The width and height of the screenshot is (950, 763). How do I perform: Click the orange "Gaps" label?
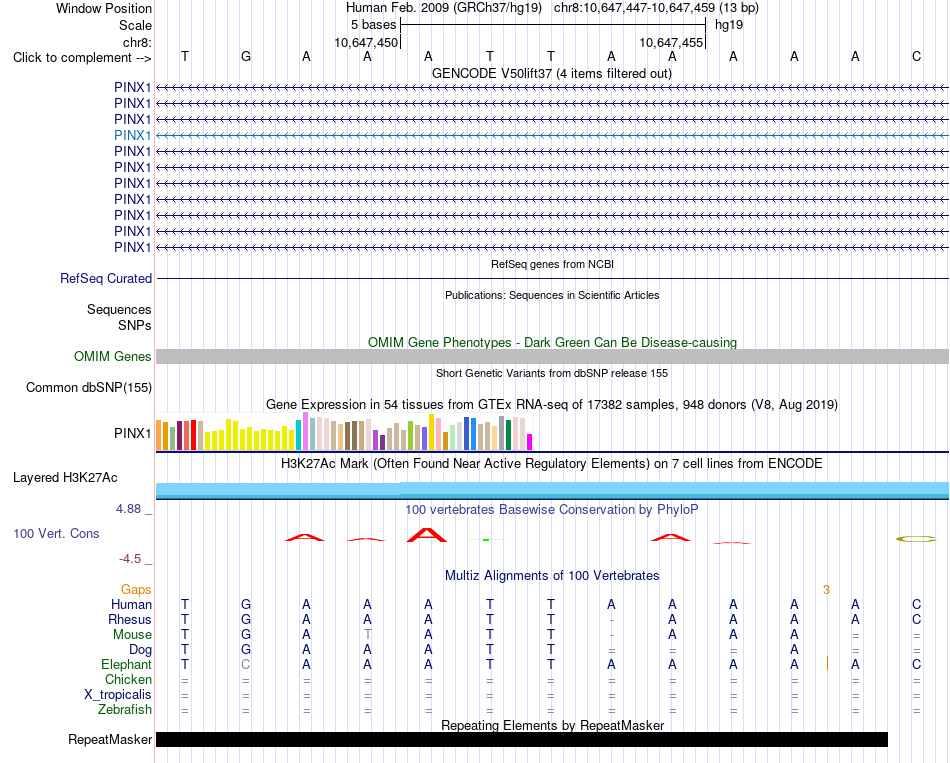point(136,590)
